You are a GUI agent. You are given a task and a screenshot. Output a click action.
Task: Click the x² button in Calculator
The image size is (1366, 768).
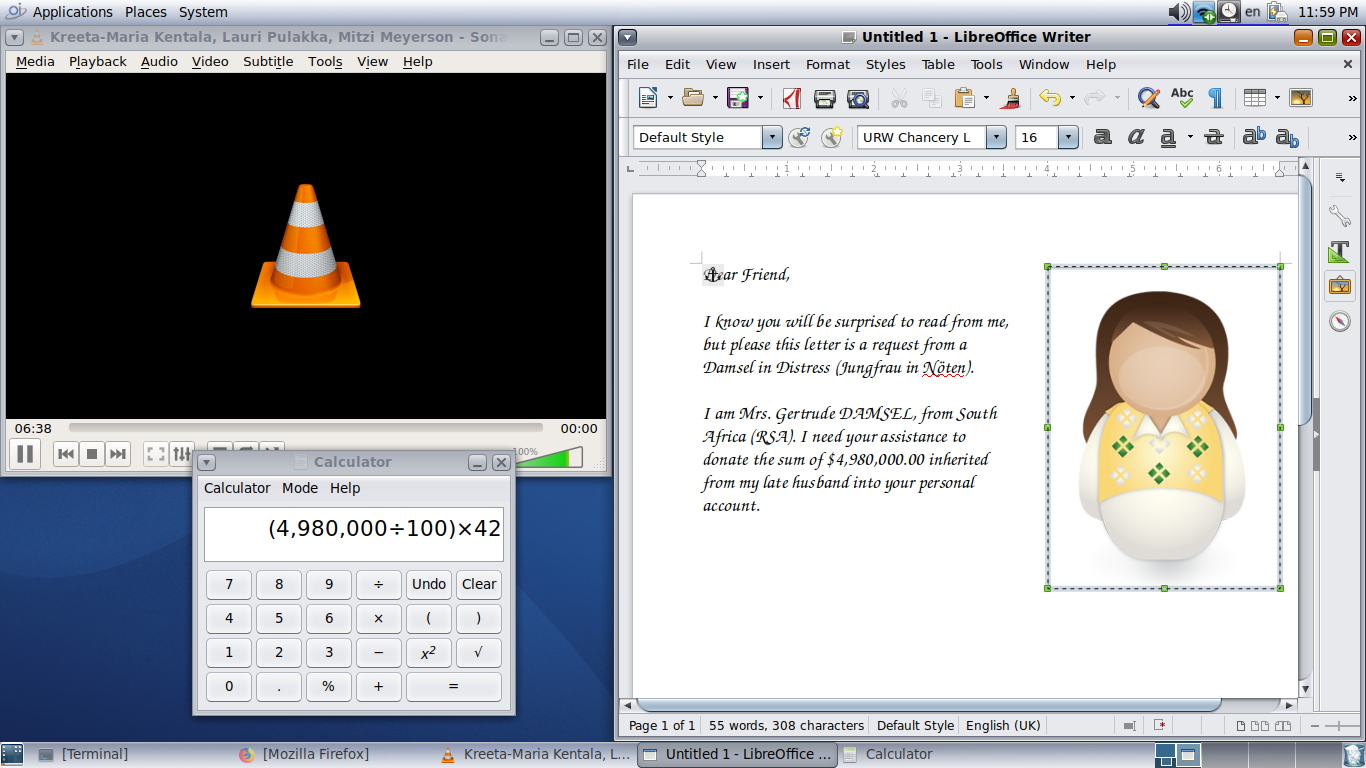pyautogui.click(x=429, y=653)
